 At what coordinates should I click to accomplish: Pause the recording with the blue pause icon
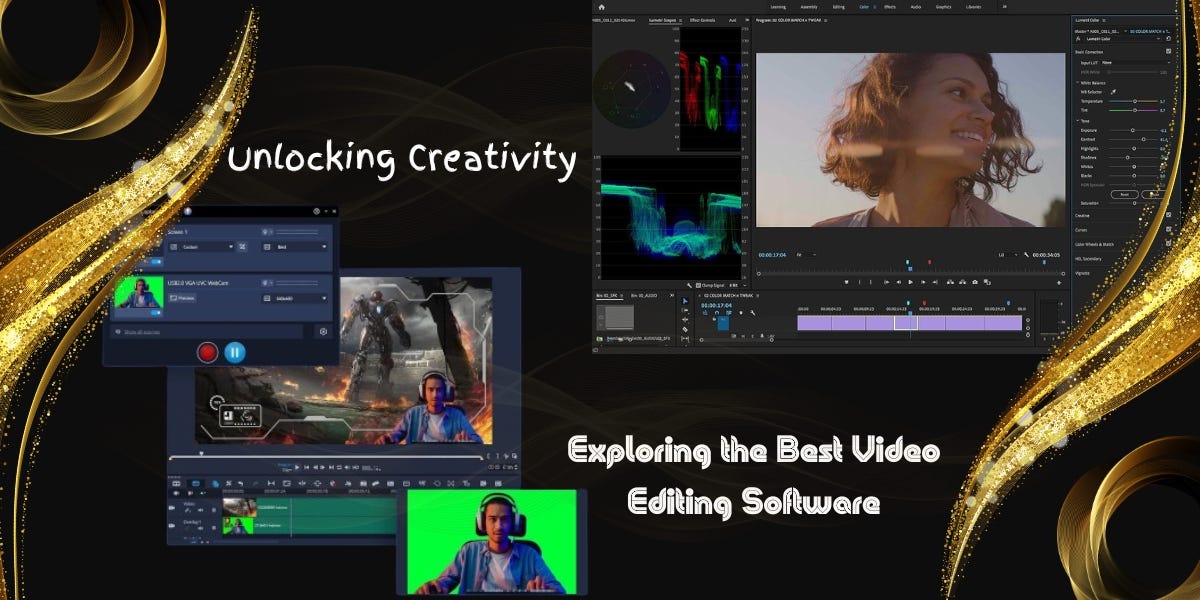coord(235,352)
